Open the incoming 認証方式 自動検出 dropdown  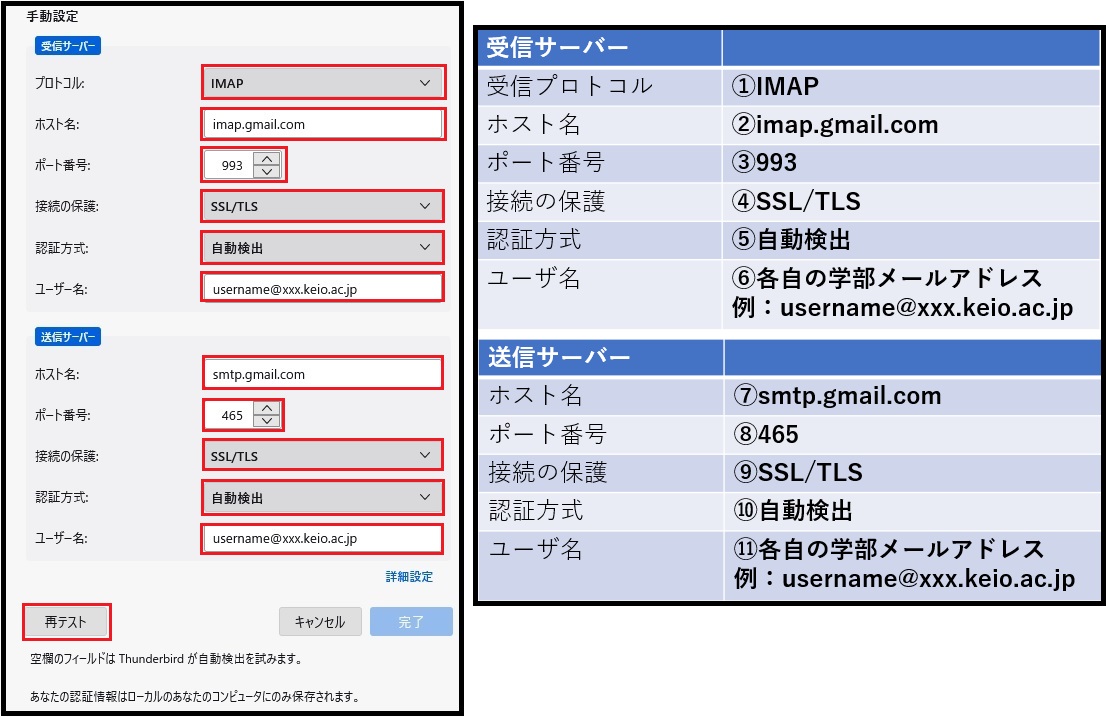coord(323,248)
